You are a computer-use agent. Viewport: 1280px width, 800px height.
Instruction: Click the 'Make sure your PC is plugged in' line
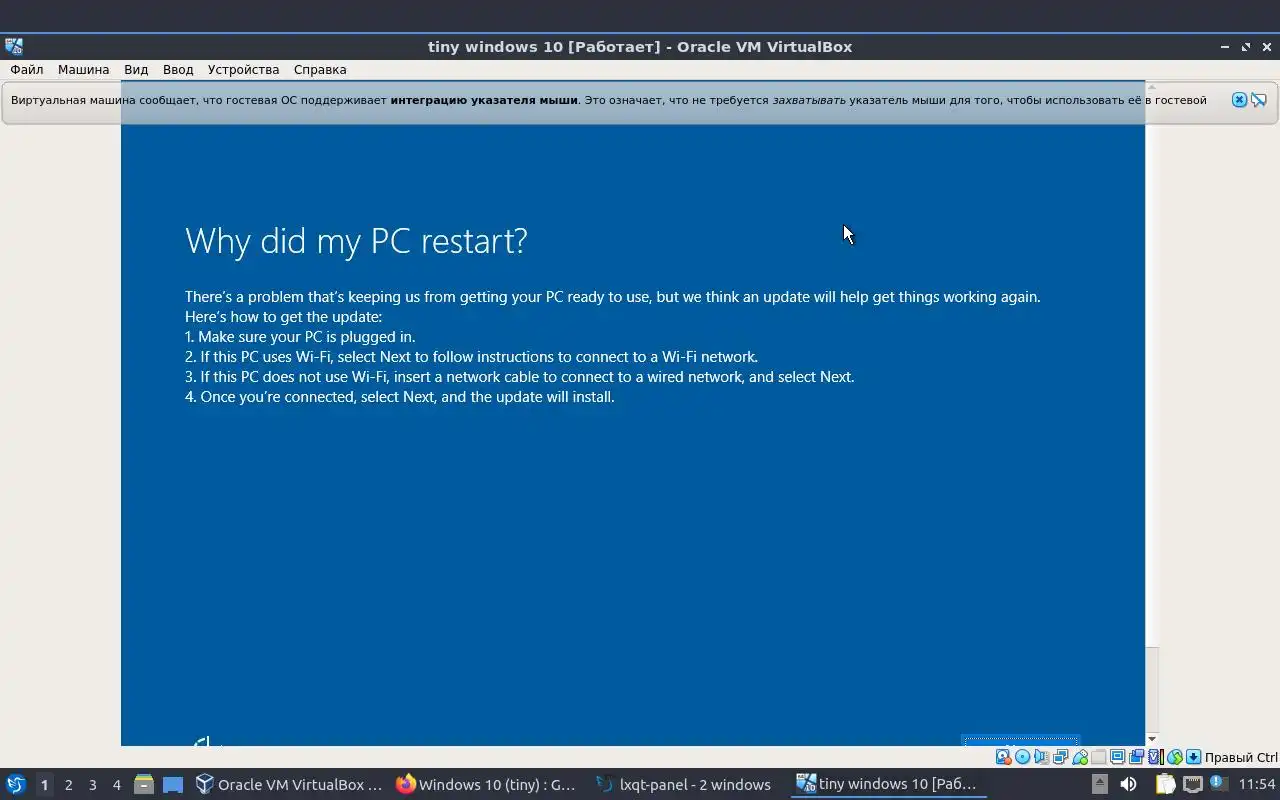coord(300,337)
